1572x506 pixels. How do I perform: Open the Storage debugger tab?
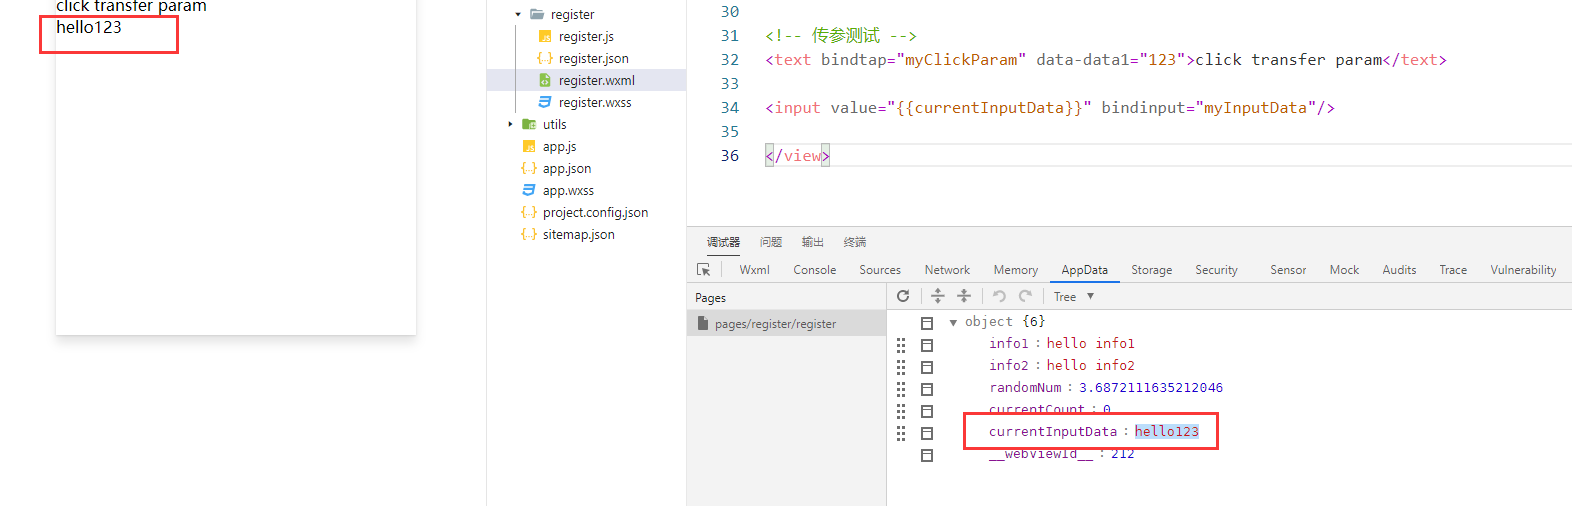1152,270
